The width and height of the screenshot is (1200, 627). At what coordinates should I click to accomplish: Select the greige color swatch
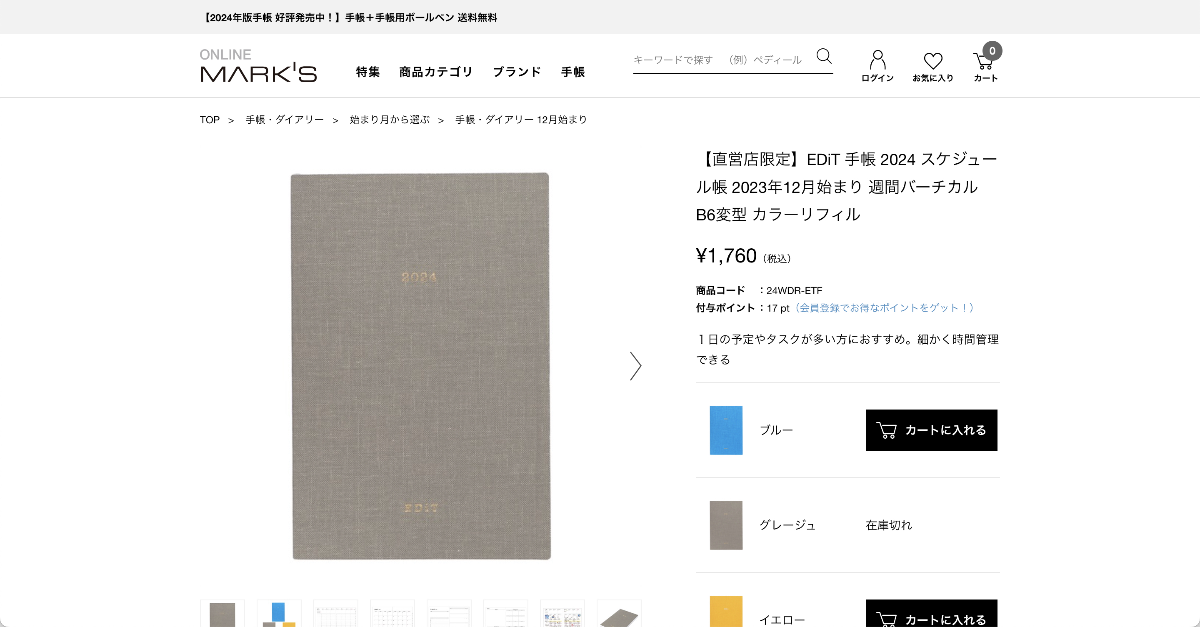pyautogui.click(x=726, y=525)
